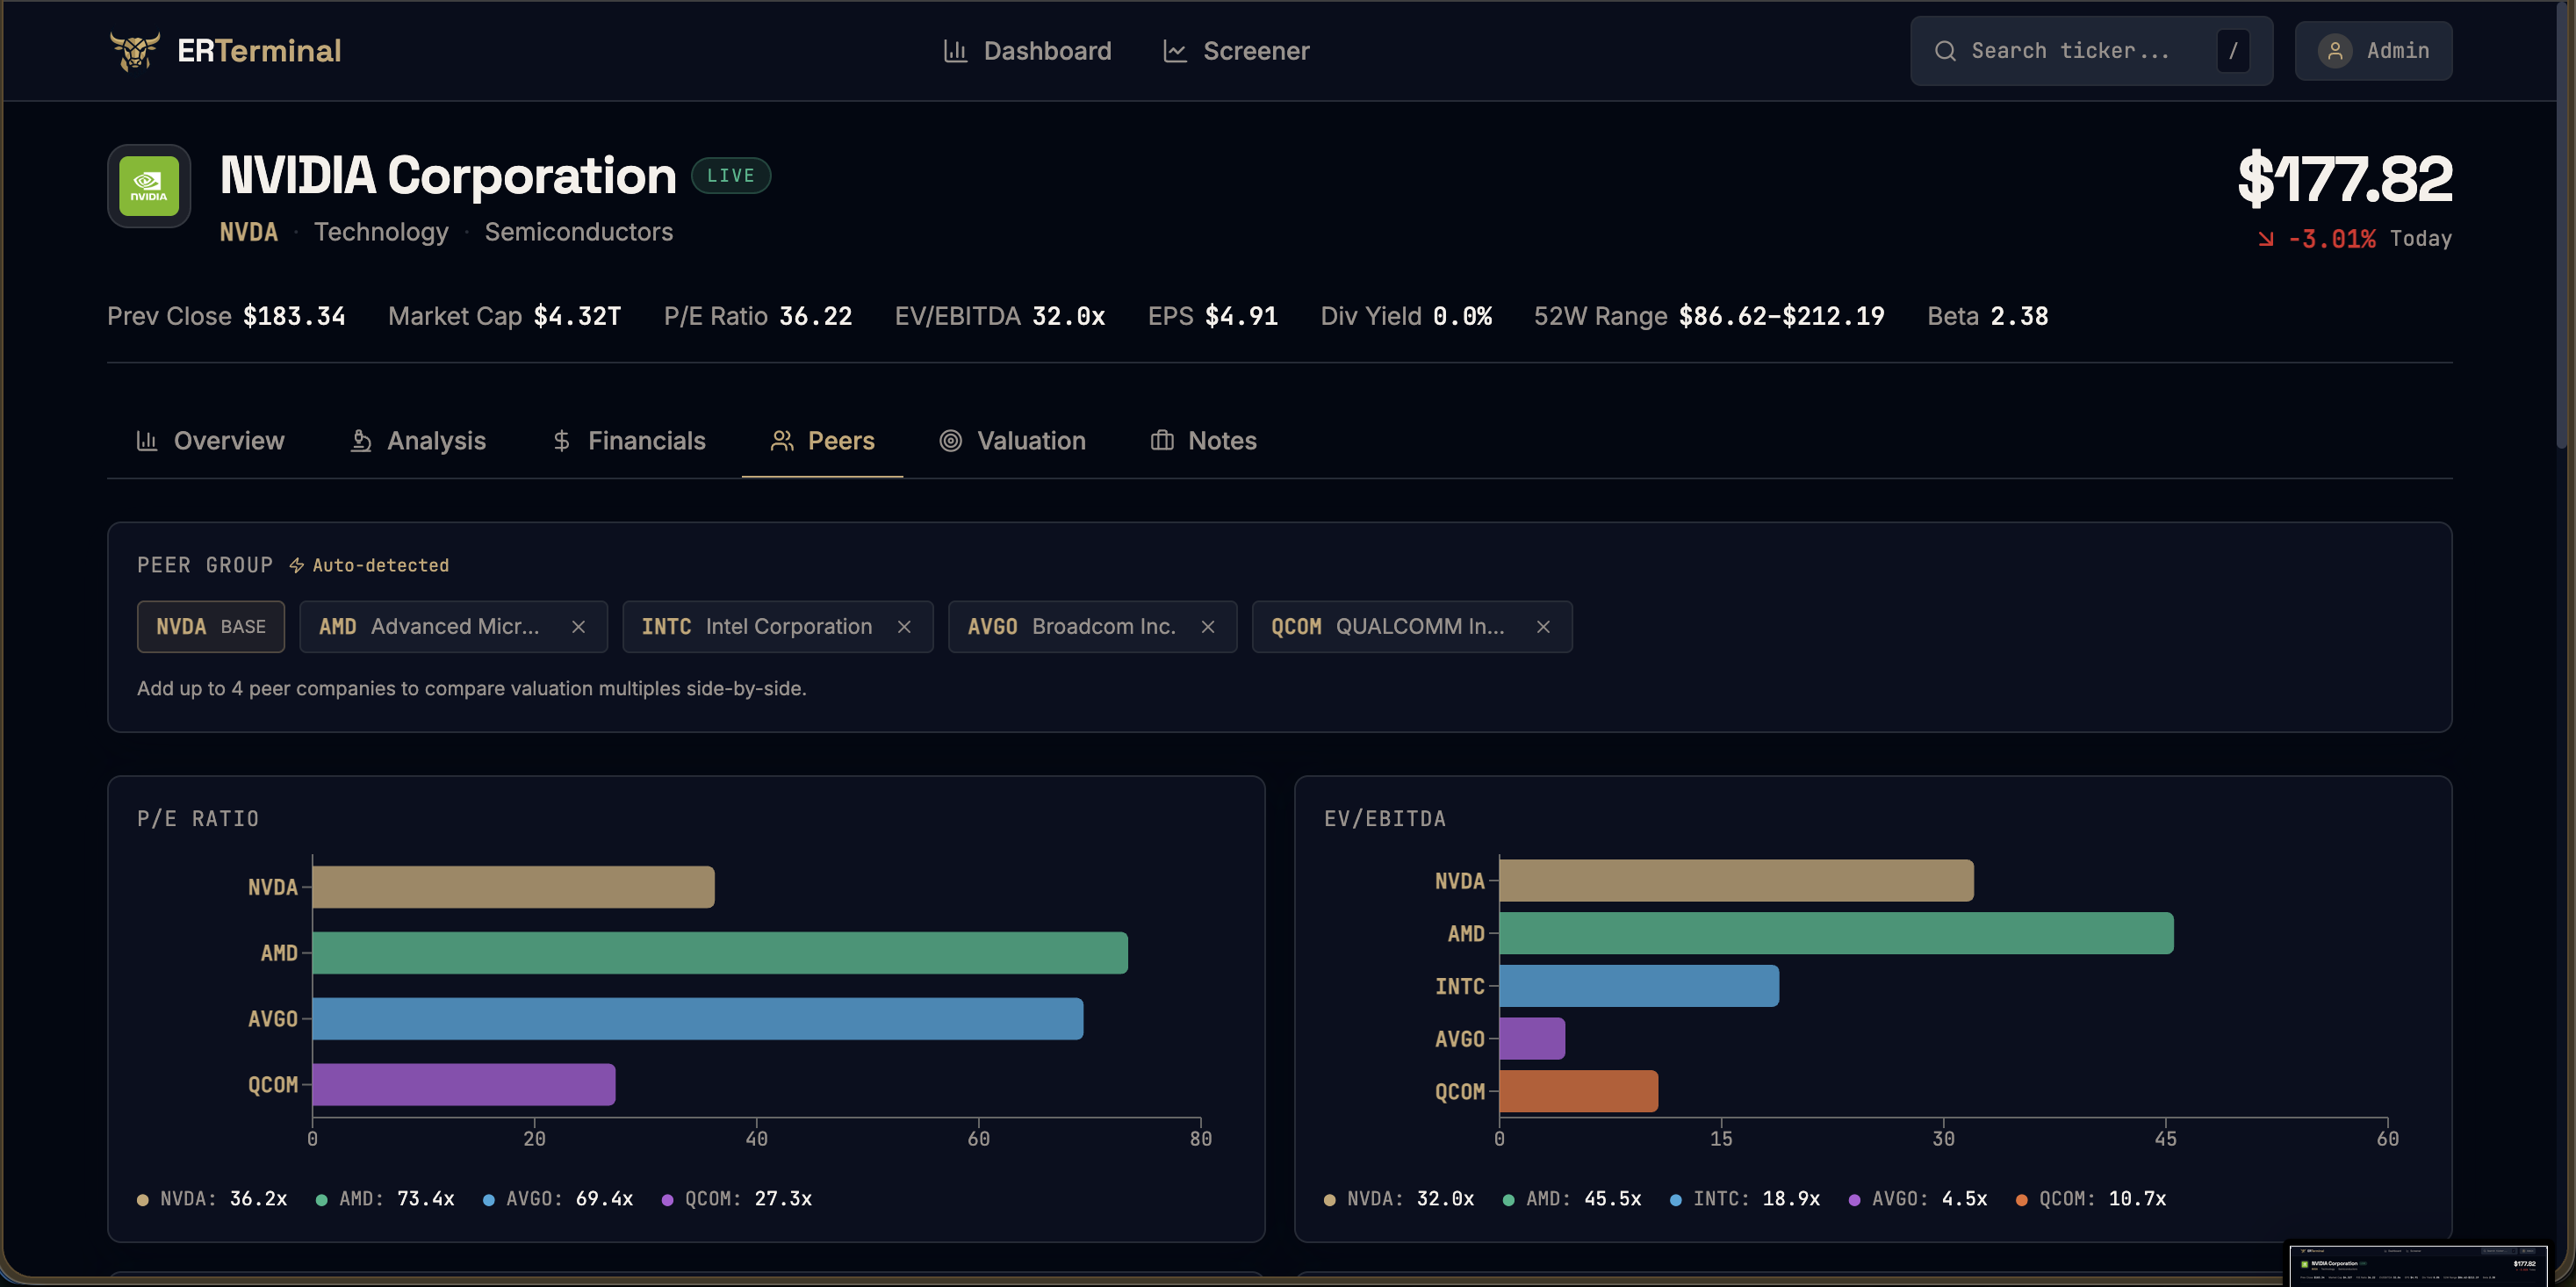
Task: Click the search magnifier icon
Action: pyautogui.click(x=1946, y=50)
